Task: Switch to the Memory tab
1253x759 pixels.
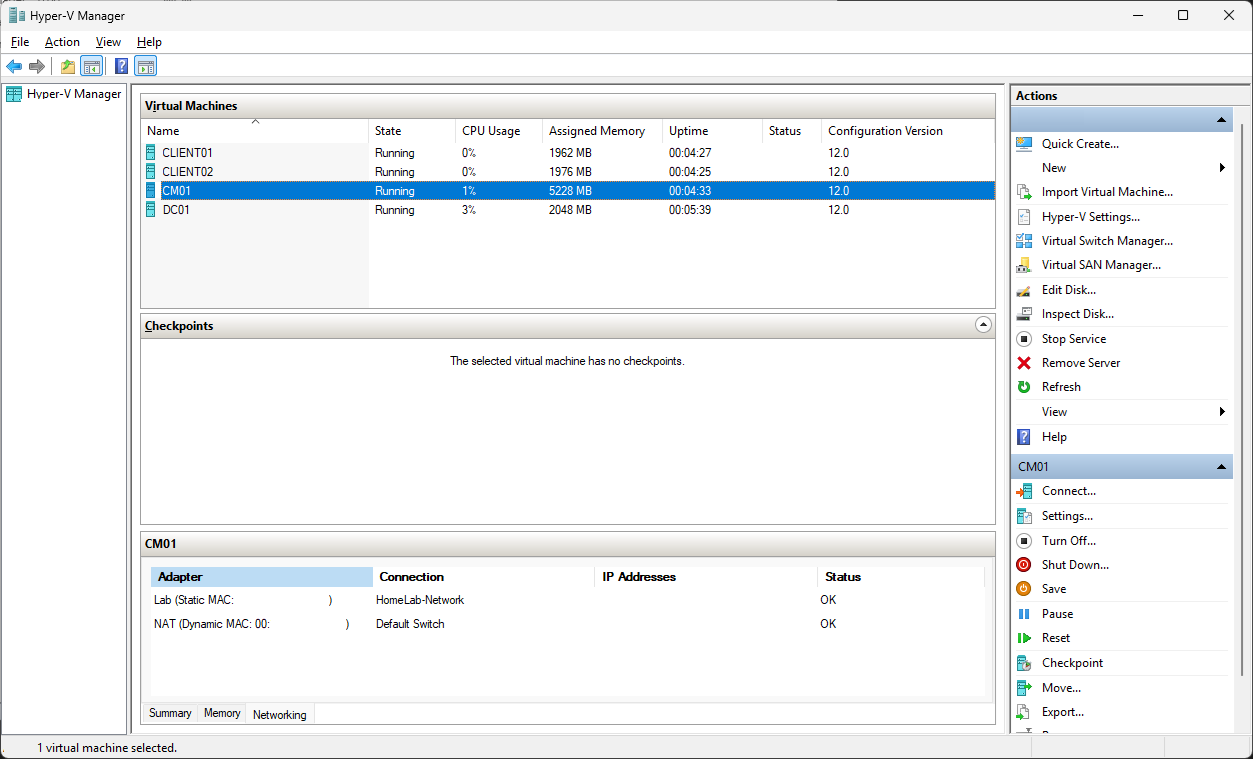Action: (x=222, y=713)
